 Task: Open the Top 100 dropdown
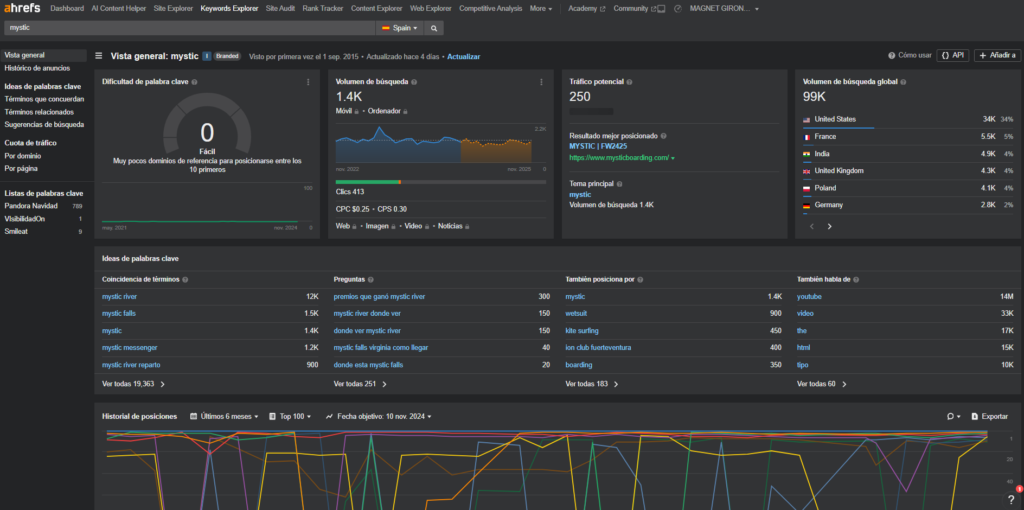[x=291, y=416]
